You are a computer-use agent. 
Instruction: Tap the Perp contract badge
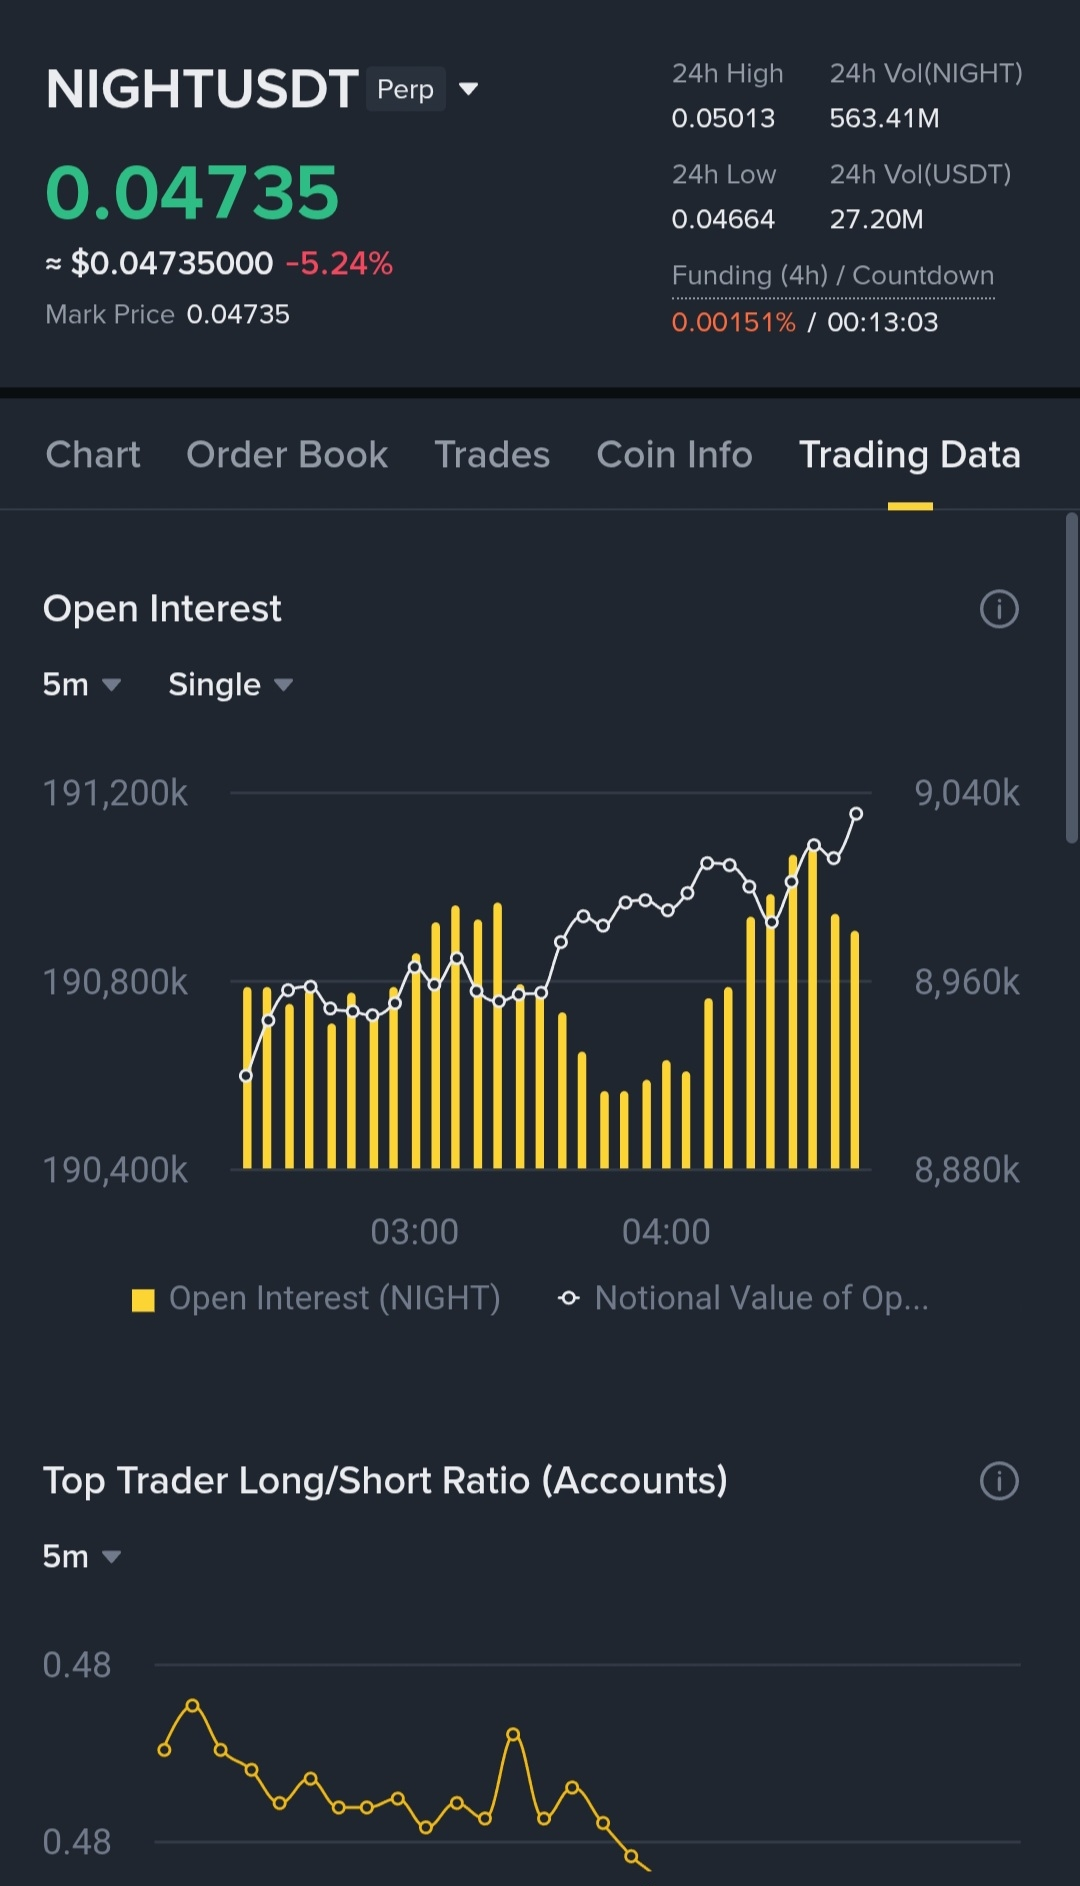[405, 89]
